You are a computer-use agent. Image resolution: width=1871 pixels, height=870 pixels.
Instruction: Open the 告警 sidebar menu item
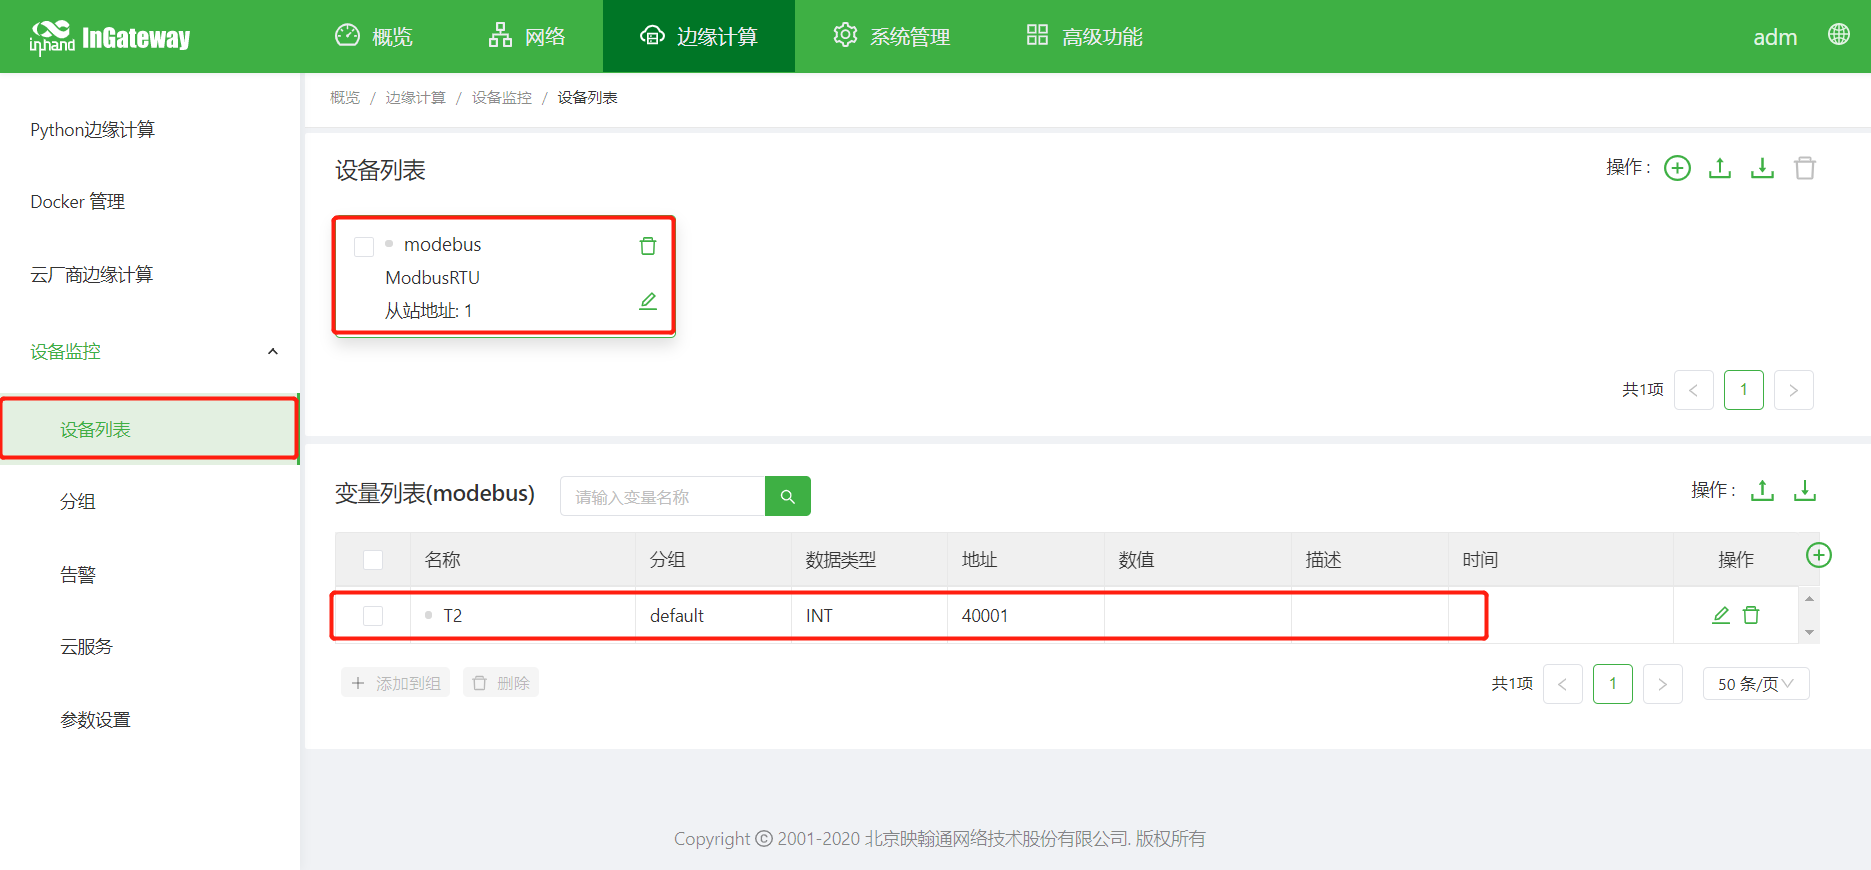pyautogui.click(x=78, y=575)
